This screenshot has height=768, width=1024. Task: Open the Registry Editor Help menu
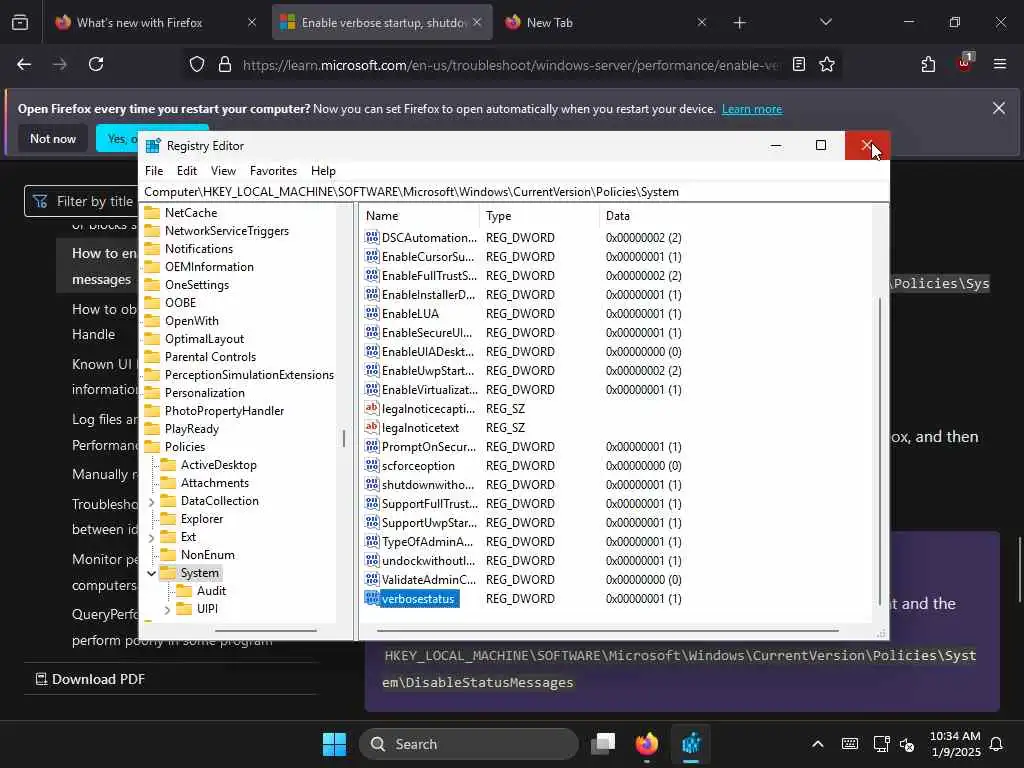(323, 170)
